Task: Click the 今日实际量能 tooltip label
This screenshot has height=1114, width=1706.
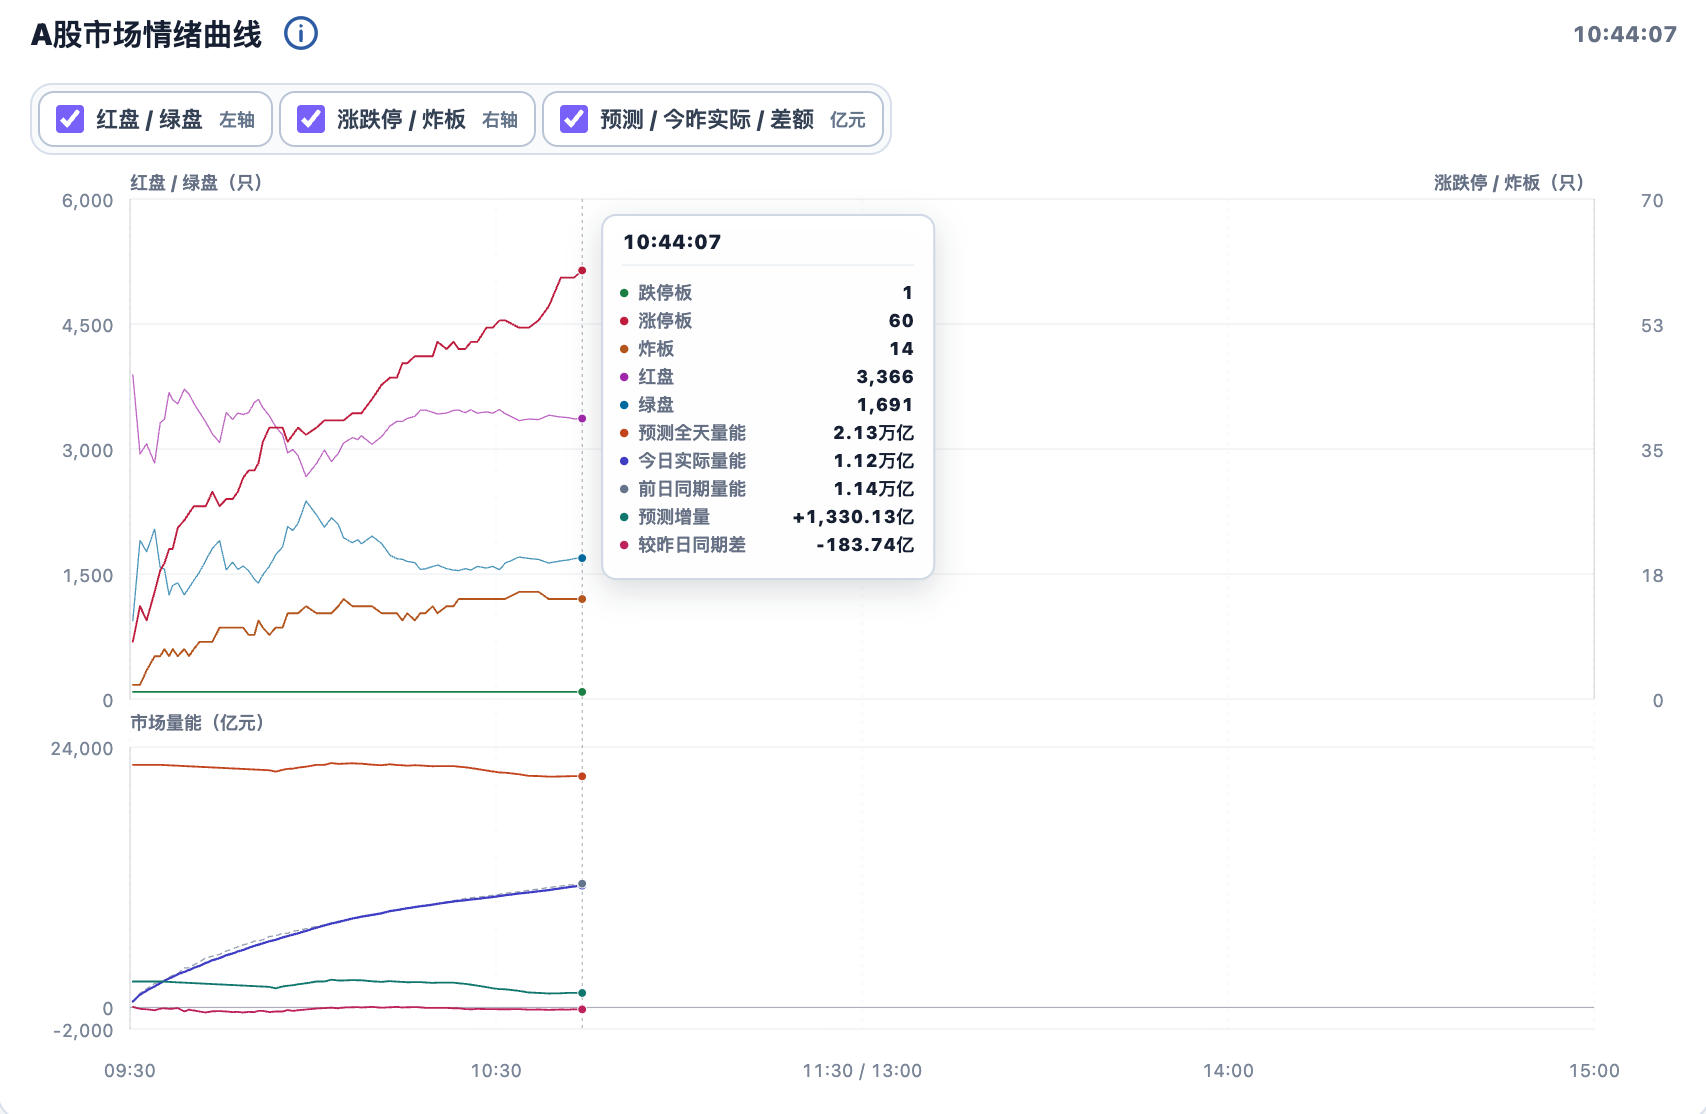Action: pos(692,461)
